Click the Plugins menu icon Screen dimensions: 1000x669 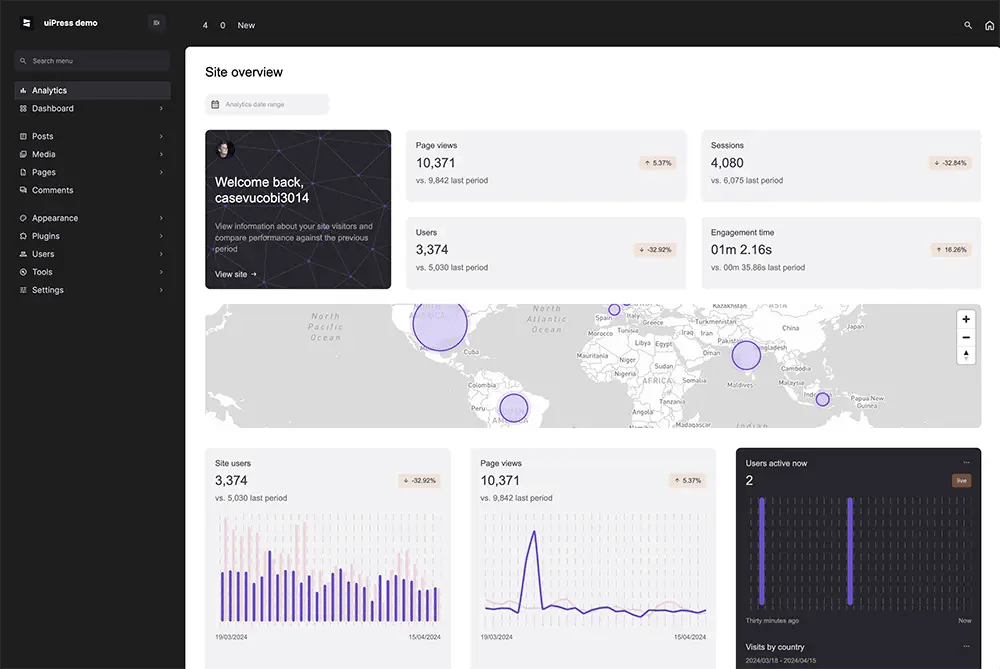pyautogui.click(x=23, y=237)
